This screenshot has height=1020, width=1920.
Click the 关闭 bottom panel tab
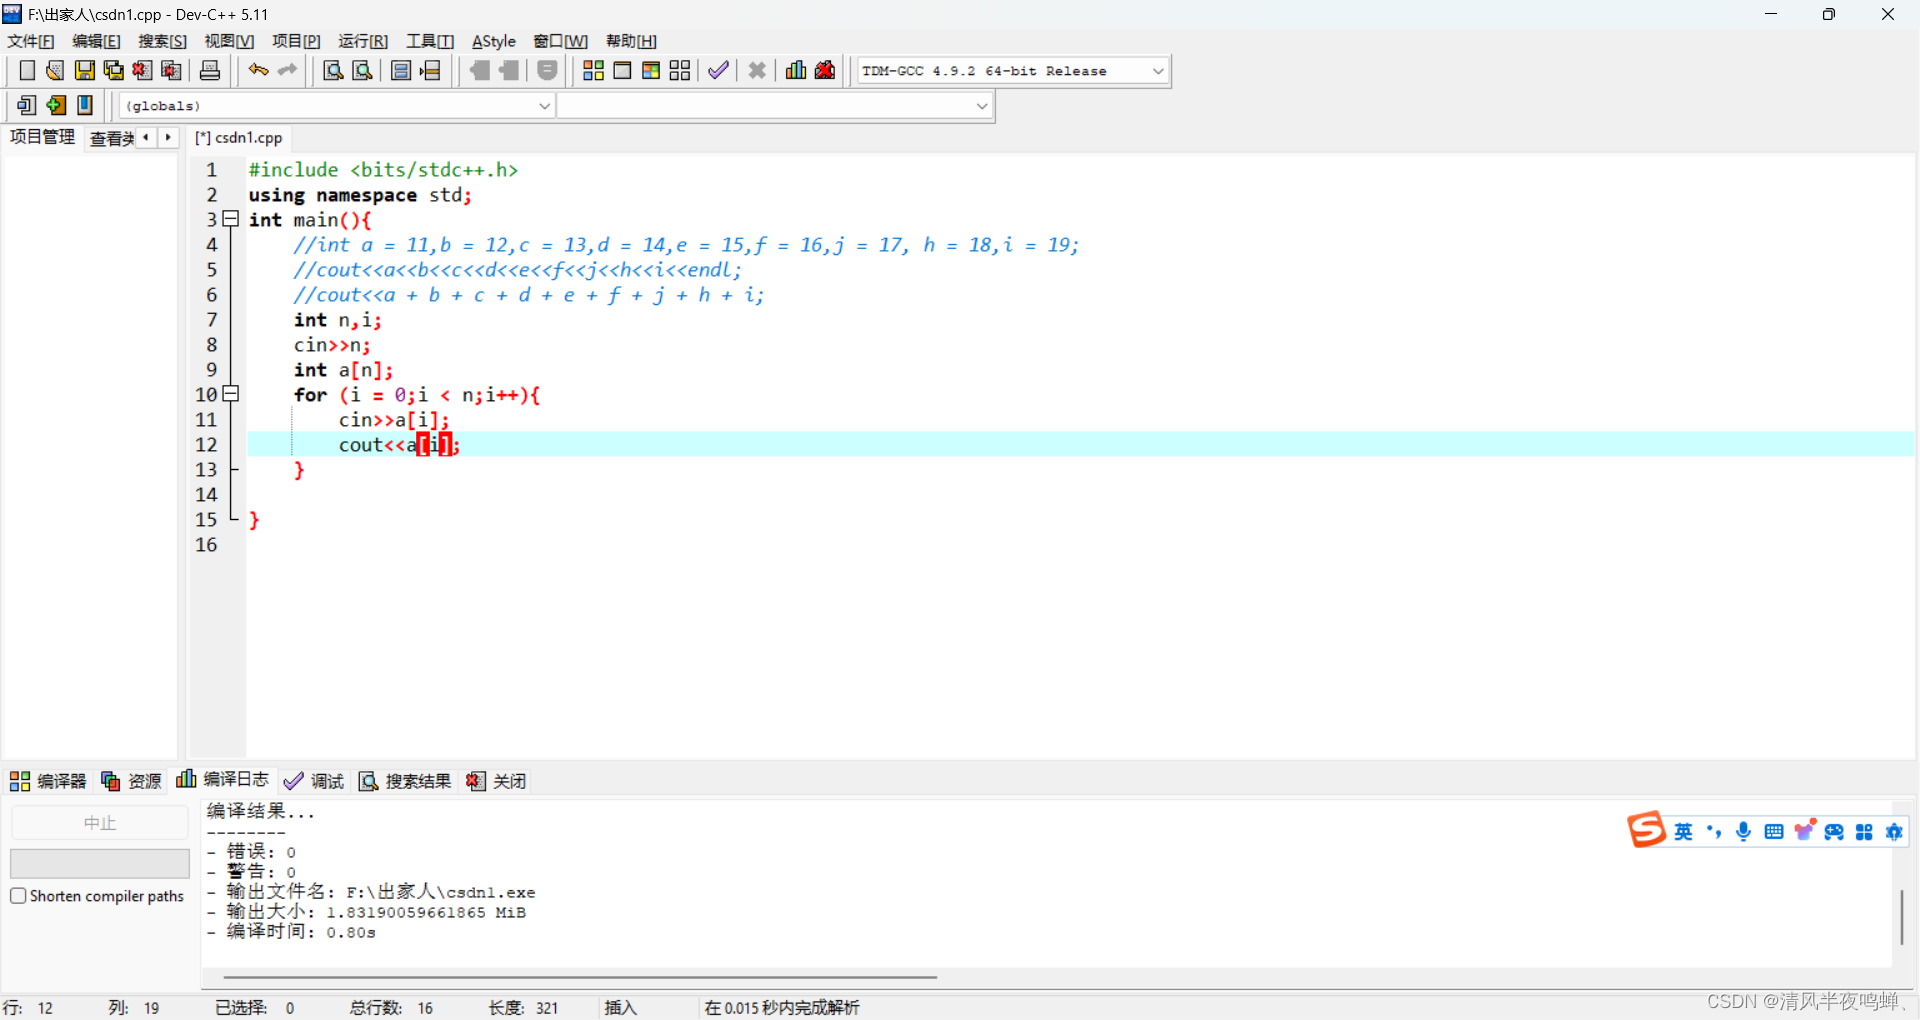(496, 781)
